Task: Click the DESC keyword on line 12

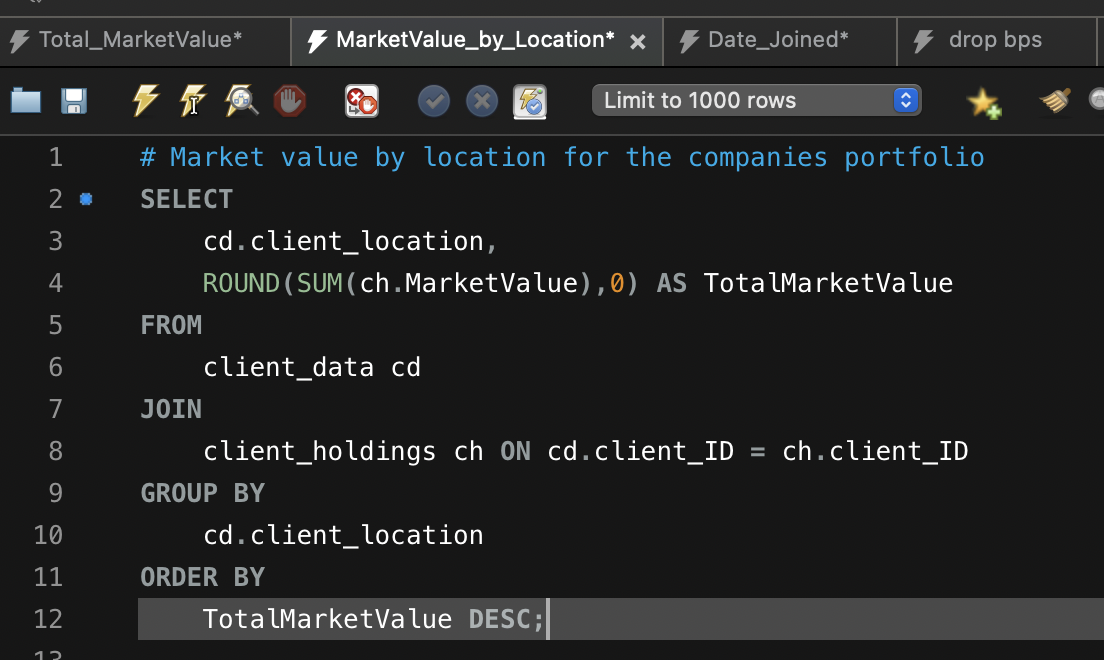Action: (x=500, y=619)
